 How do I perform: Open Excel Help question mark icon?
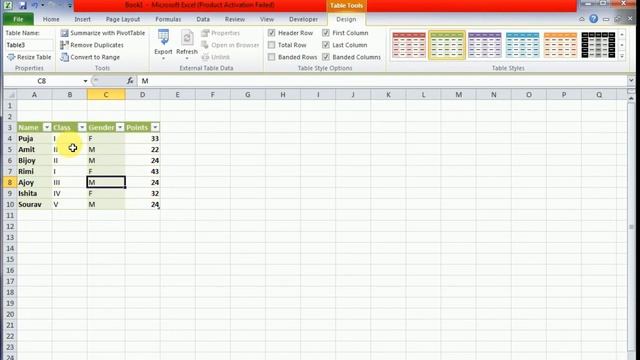click(x=593, y=19)
